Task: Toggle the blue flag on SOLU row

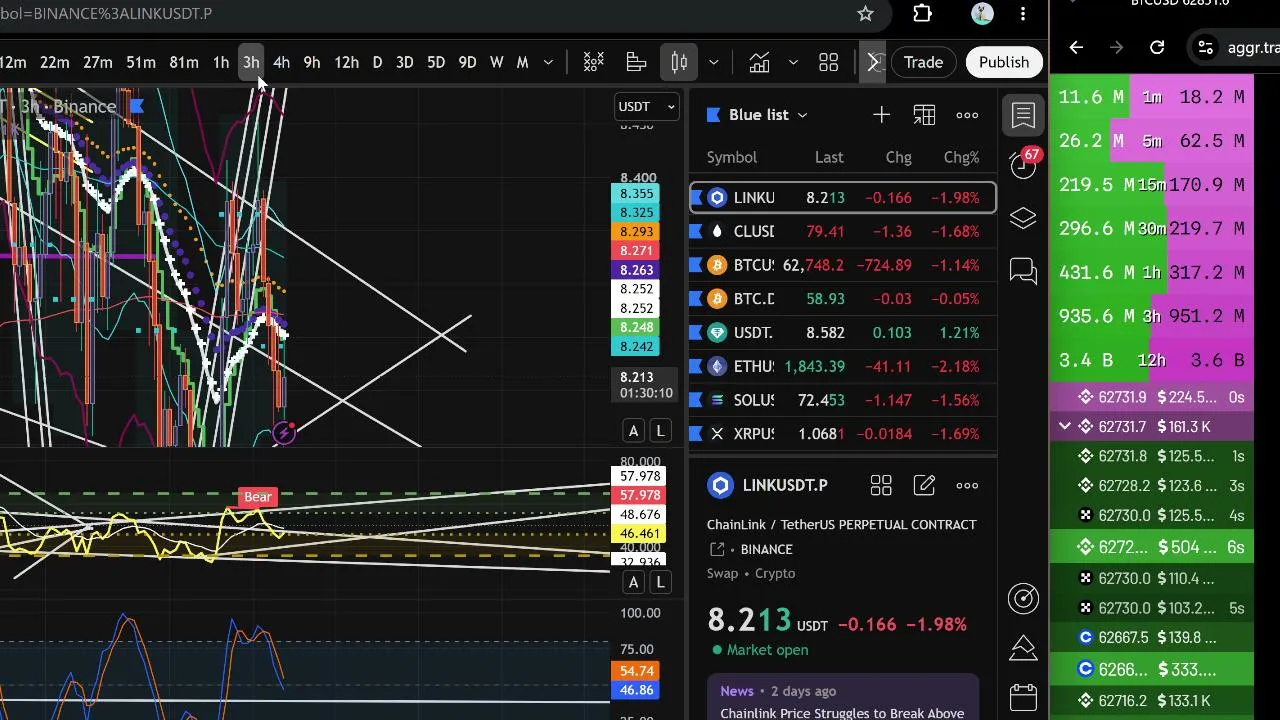Action: pyautogui.click(x=697, y=400)
